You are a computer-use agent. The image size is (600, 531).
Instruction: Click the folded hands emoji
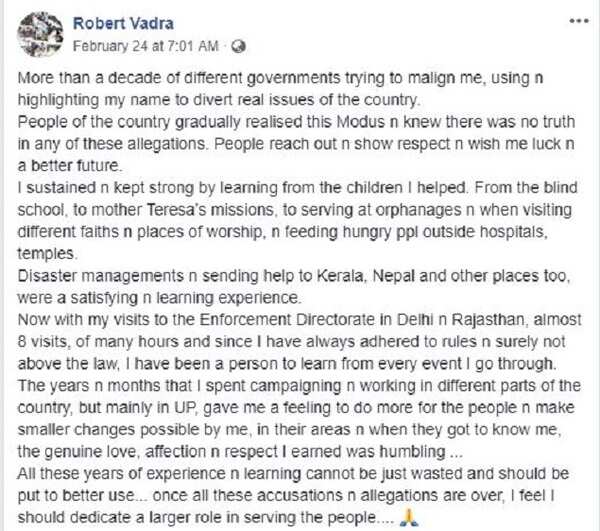(x=408, y=518)
